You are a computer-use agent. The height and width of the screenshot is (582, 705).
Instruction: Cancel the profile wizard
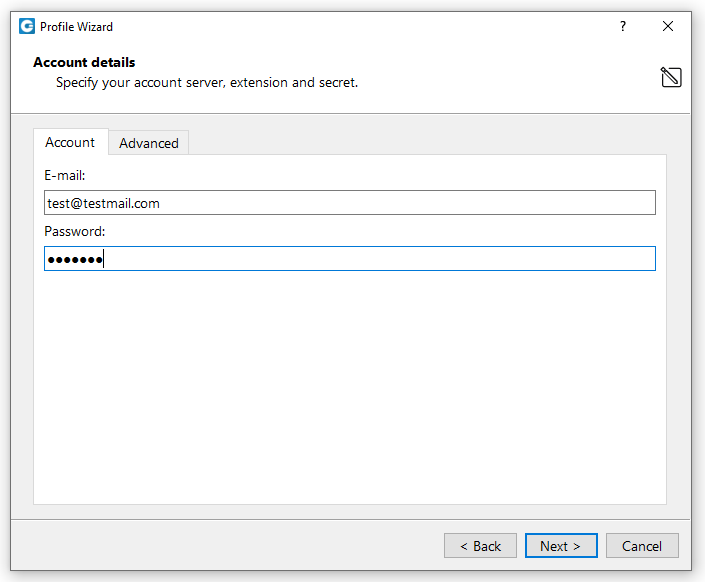point(642,546)
